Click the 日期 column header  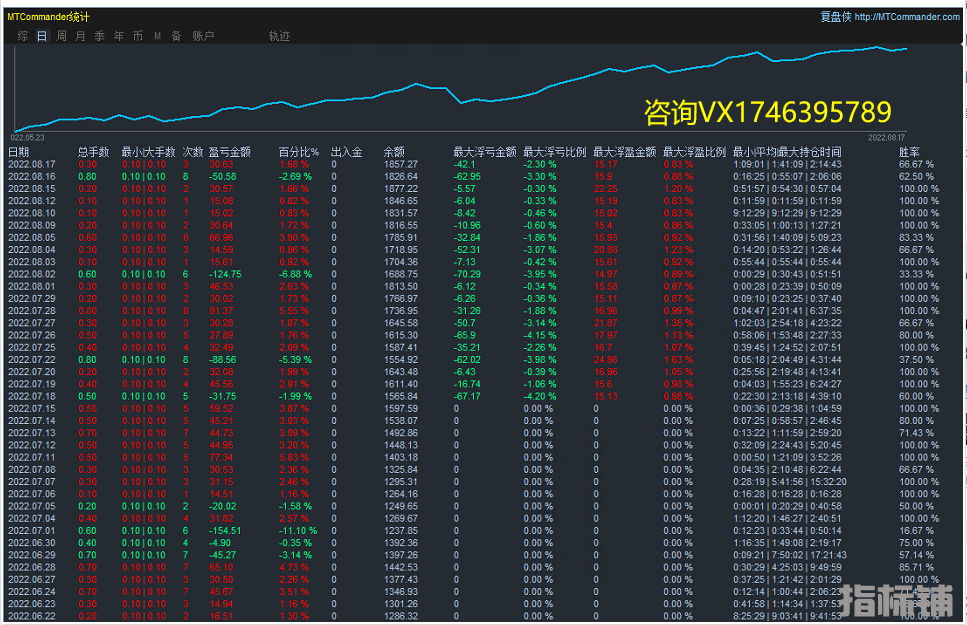coord(19,152)
